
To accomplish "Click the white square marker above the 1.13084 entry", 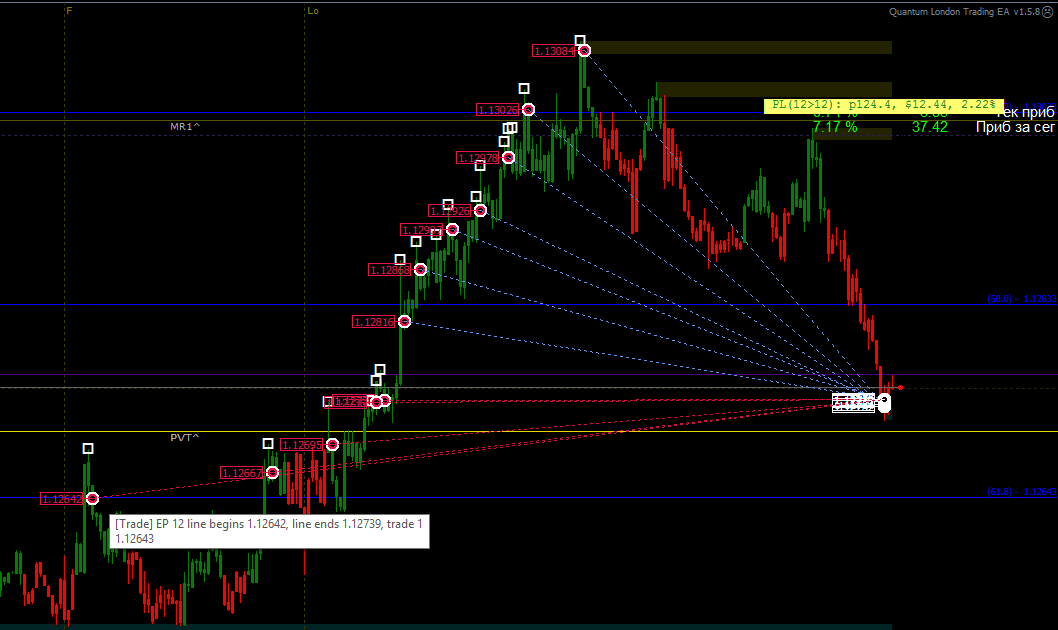I will tap(580, 40).
